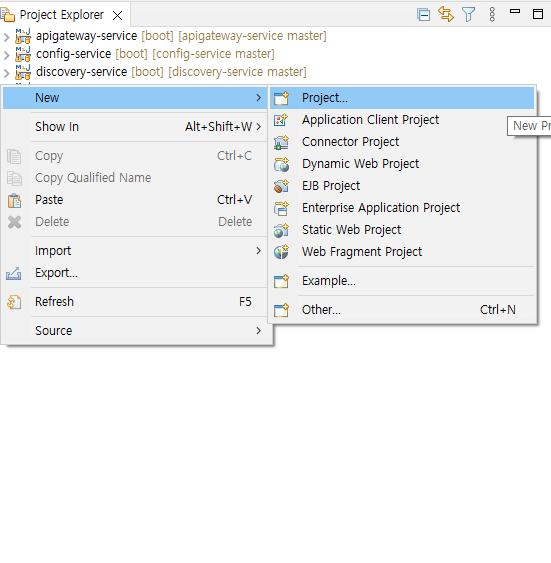Screen dimensions: 551x563
Task: Maximize the Project Explorer view
Action: pos(538,14)
